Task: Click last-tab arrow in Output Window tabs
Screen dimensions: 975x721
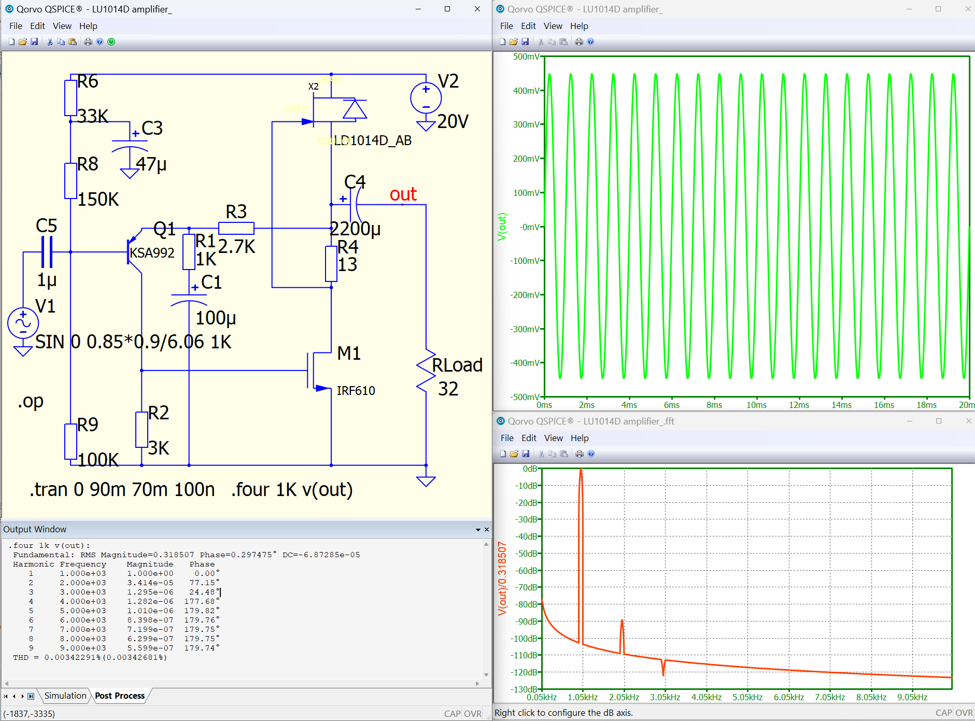Action: click(x=31, y=696)
